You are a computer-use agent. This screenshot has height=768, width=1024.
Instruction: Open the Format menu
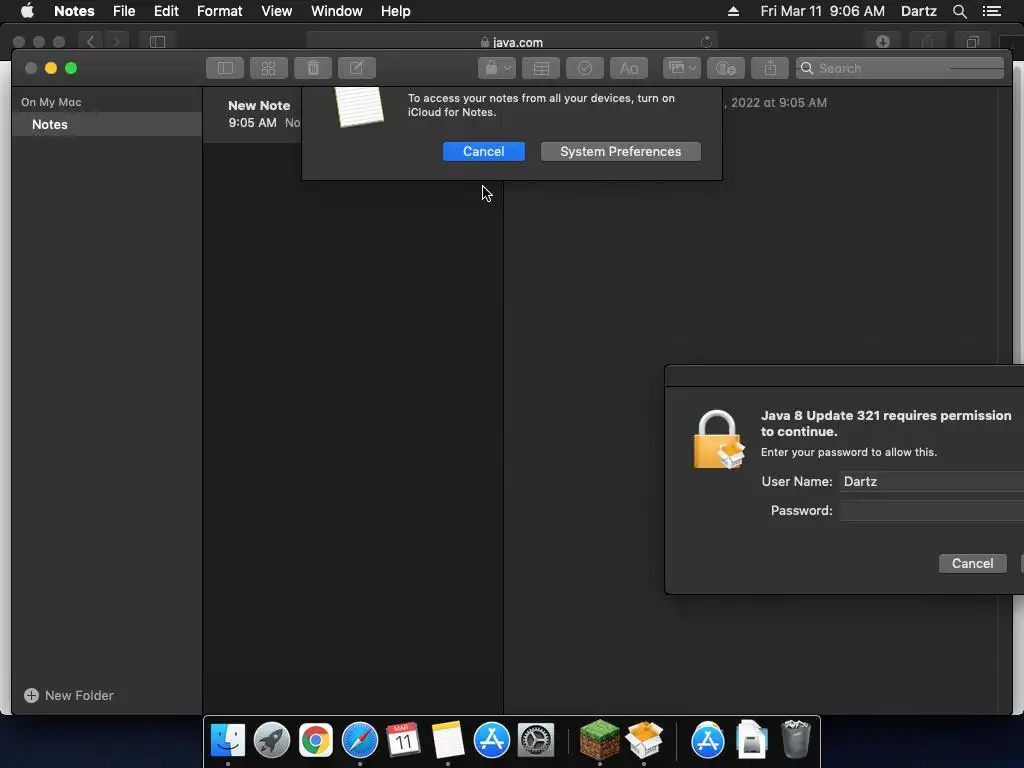[x=219, y=11]
